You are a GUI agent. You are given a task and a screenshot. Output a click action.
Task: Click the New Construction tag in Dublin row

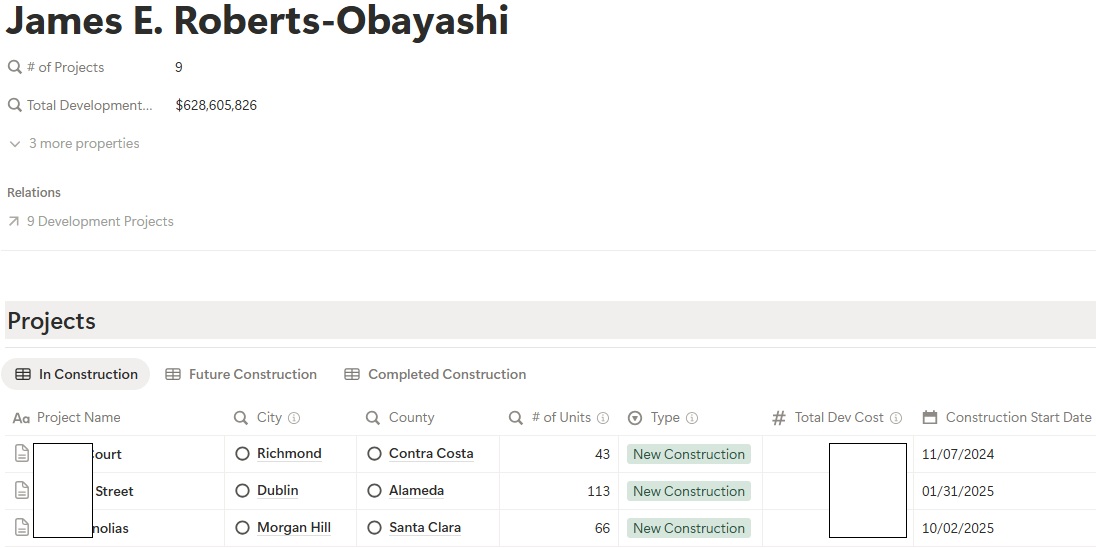pyautogui.click(x=688, y=491)
